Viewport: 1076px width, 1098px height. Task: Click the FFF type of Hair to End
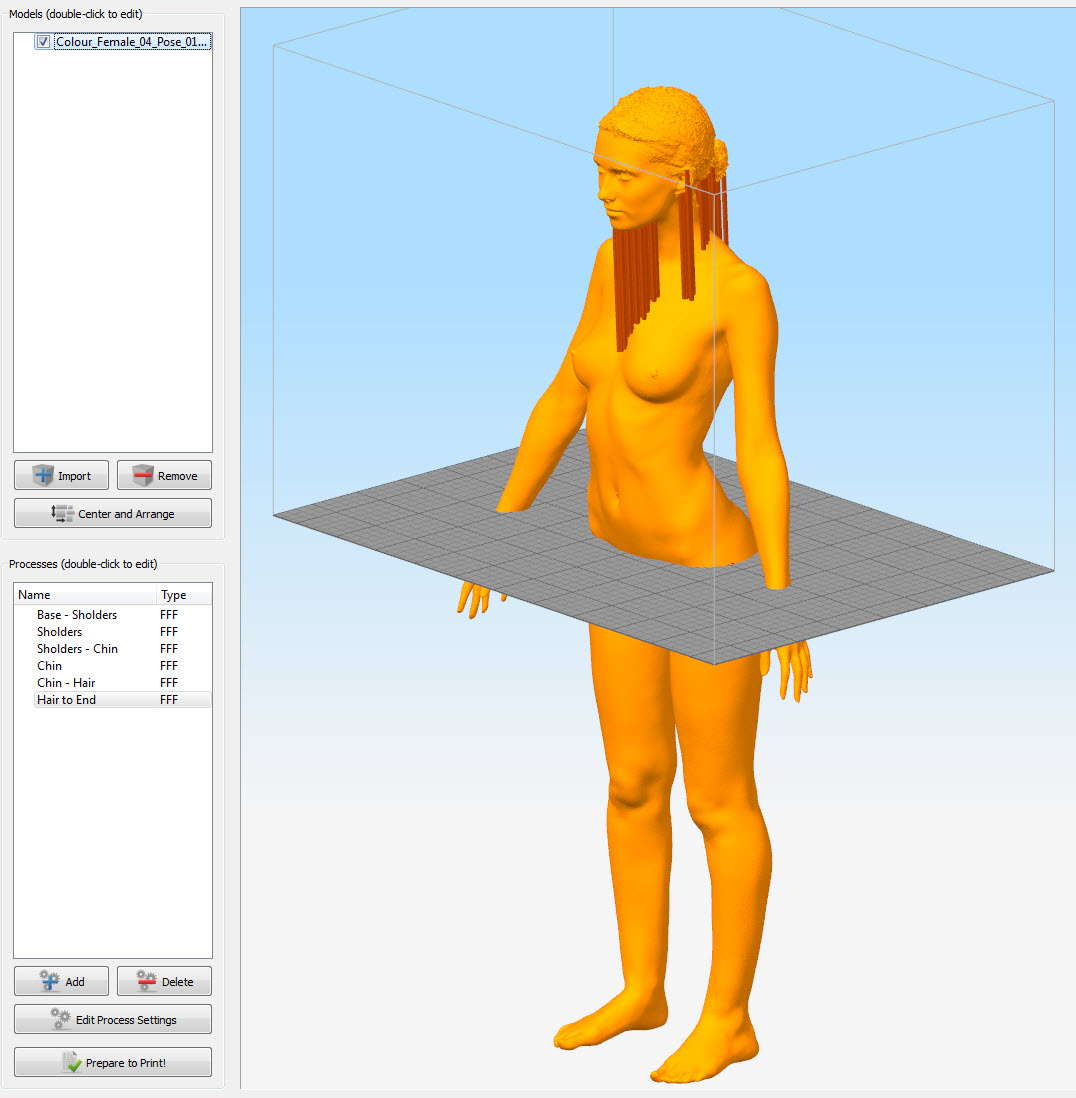(169, 700)
